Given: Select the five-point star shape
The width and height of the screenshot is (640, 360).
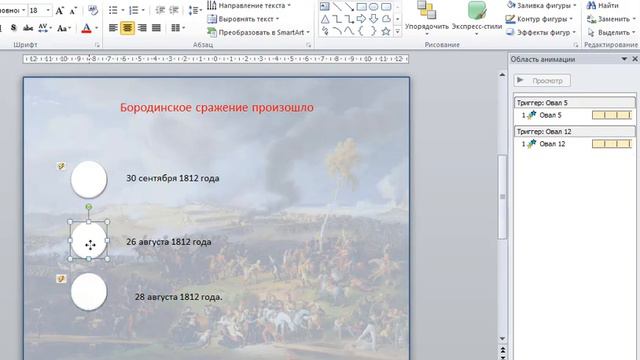Looking at the screenshot, I should (x=386, y=31).
